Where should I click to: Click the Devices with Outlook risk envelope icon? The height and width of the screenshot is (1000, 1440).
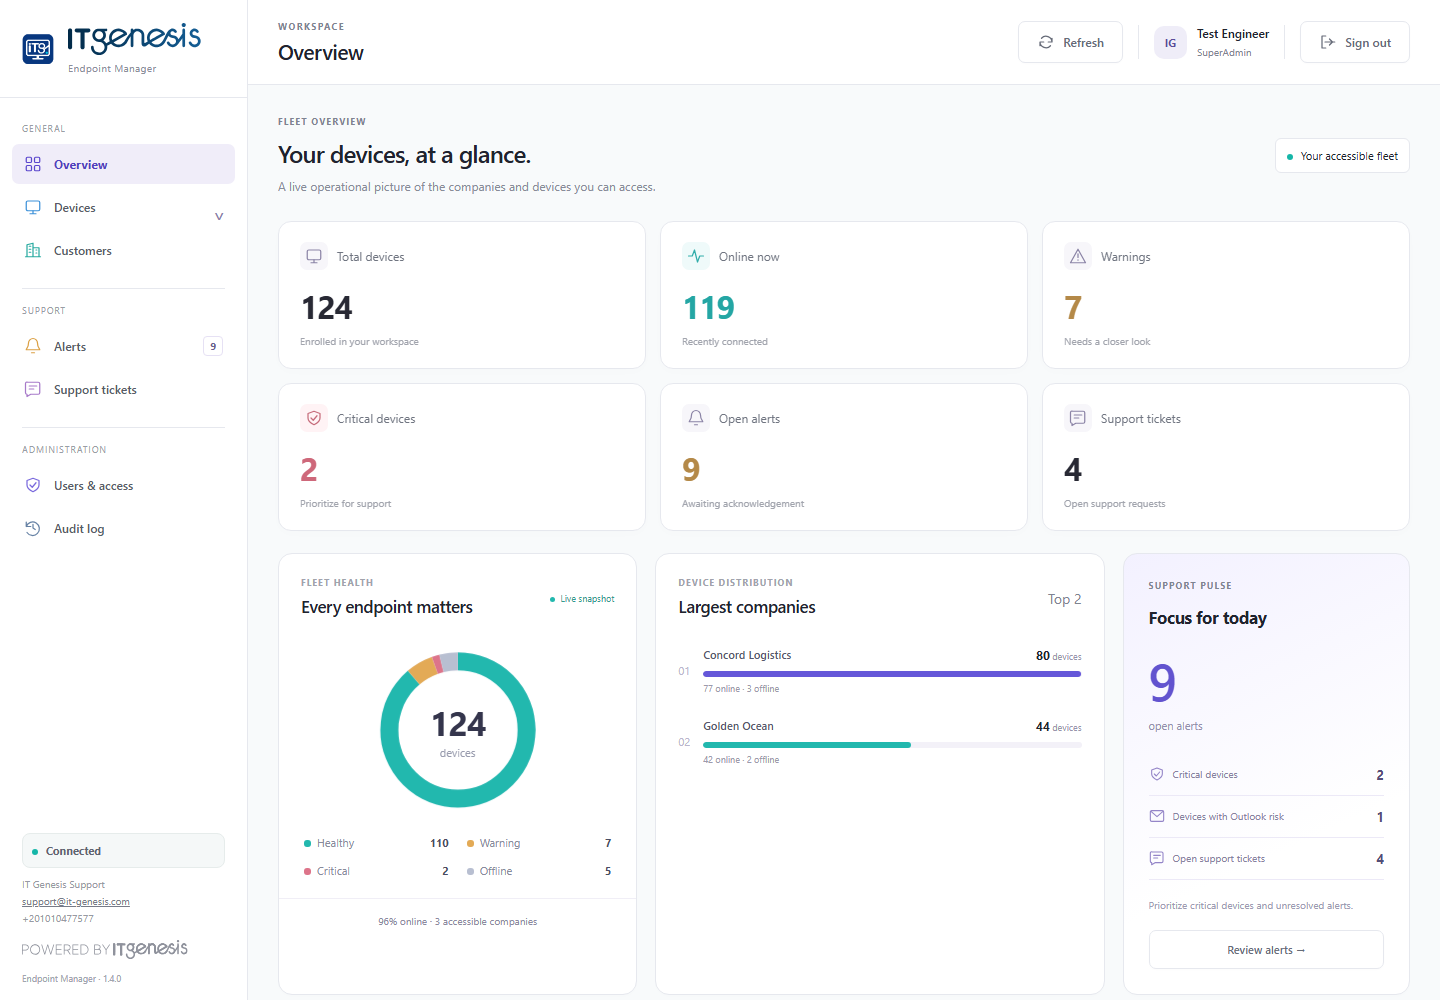[x=1157, y=816]
